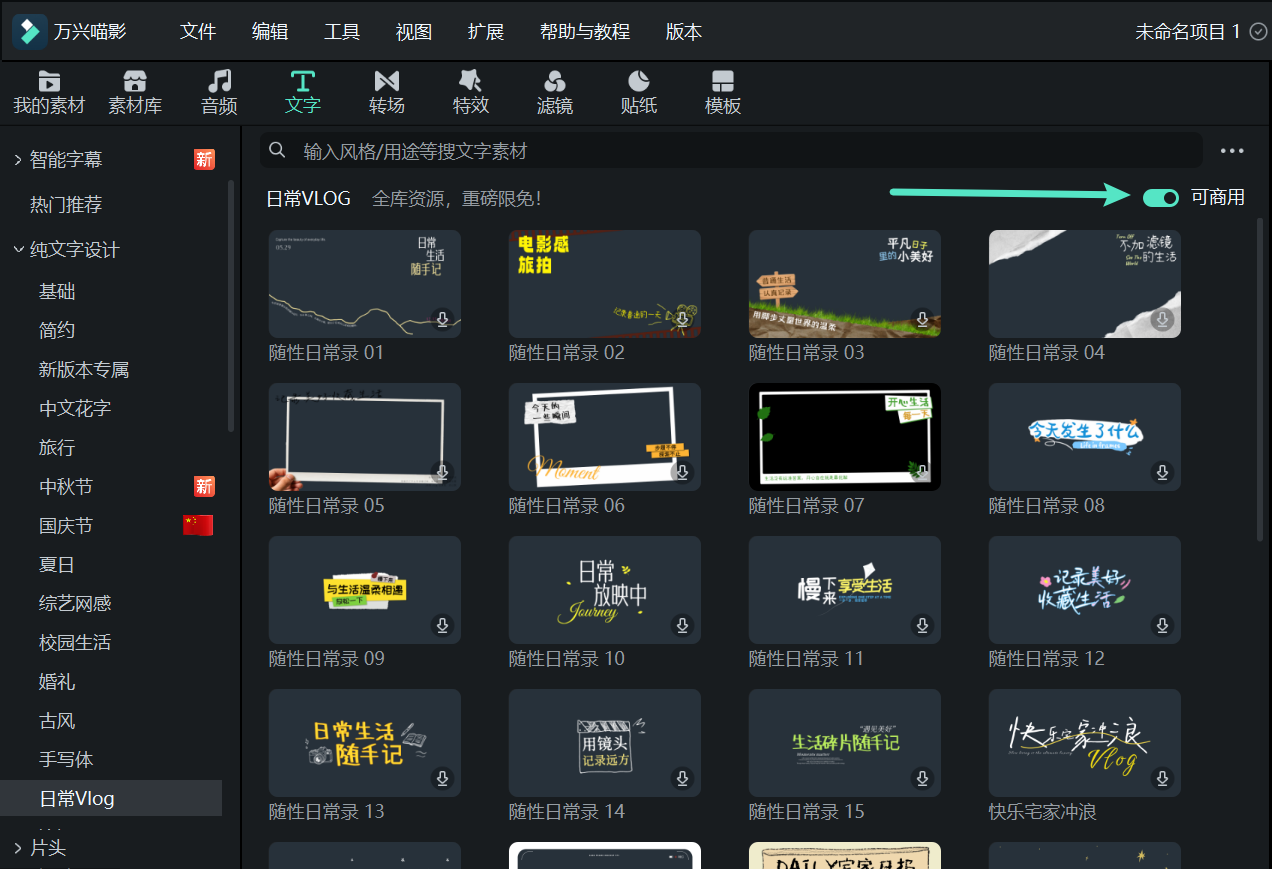The image size is (1272, 869).
Task: Open the 视图 menu
Action: 414,32
